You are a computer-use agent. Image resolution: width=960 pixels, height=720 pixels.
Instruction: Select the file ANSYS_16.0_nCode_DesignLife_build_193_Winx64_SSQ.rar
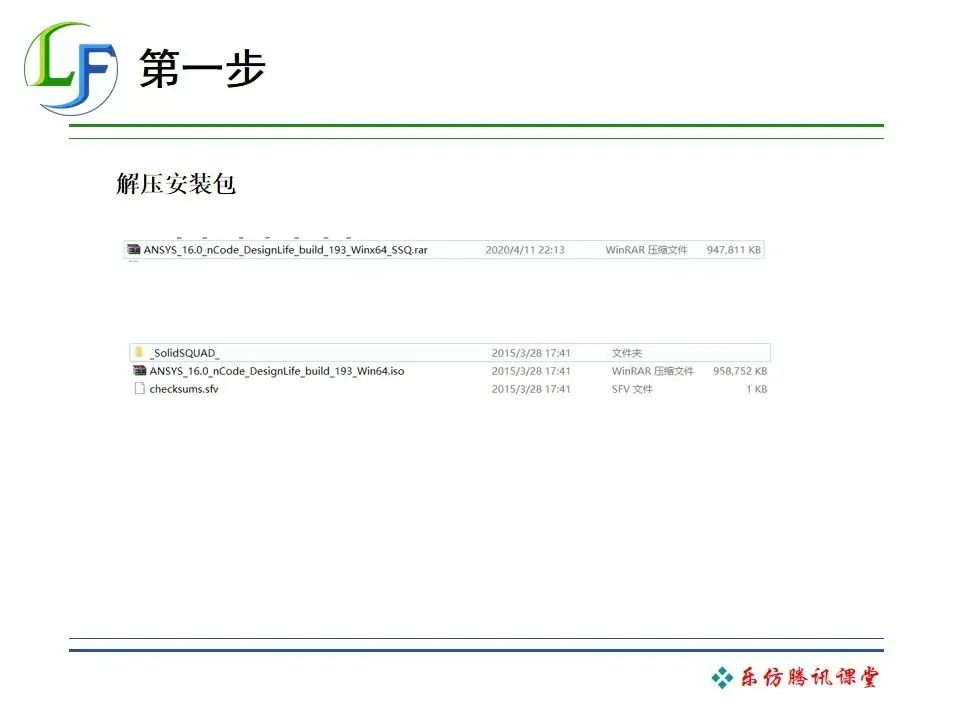(x=285, y=250)
